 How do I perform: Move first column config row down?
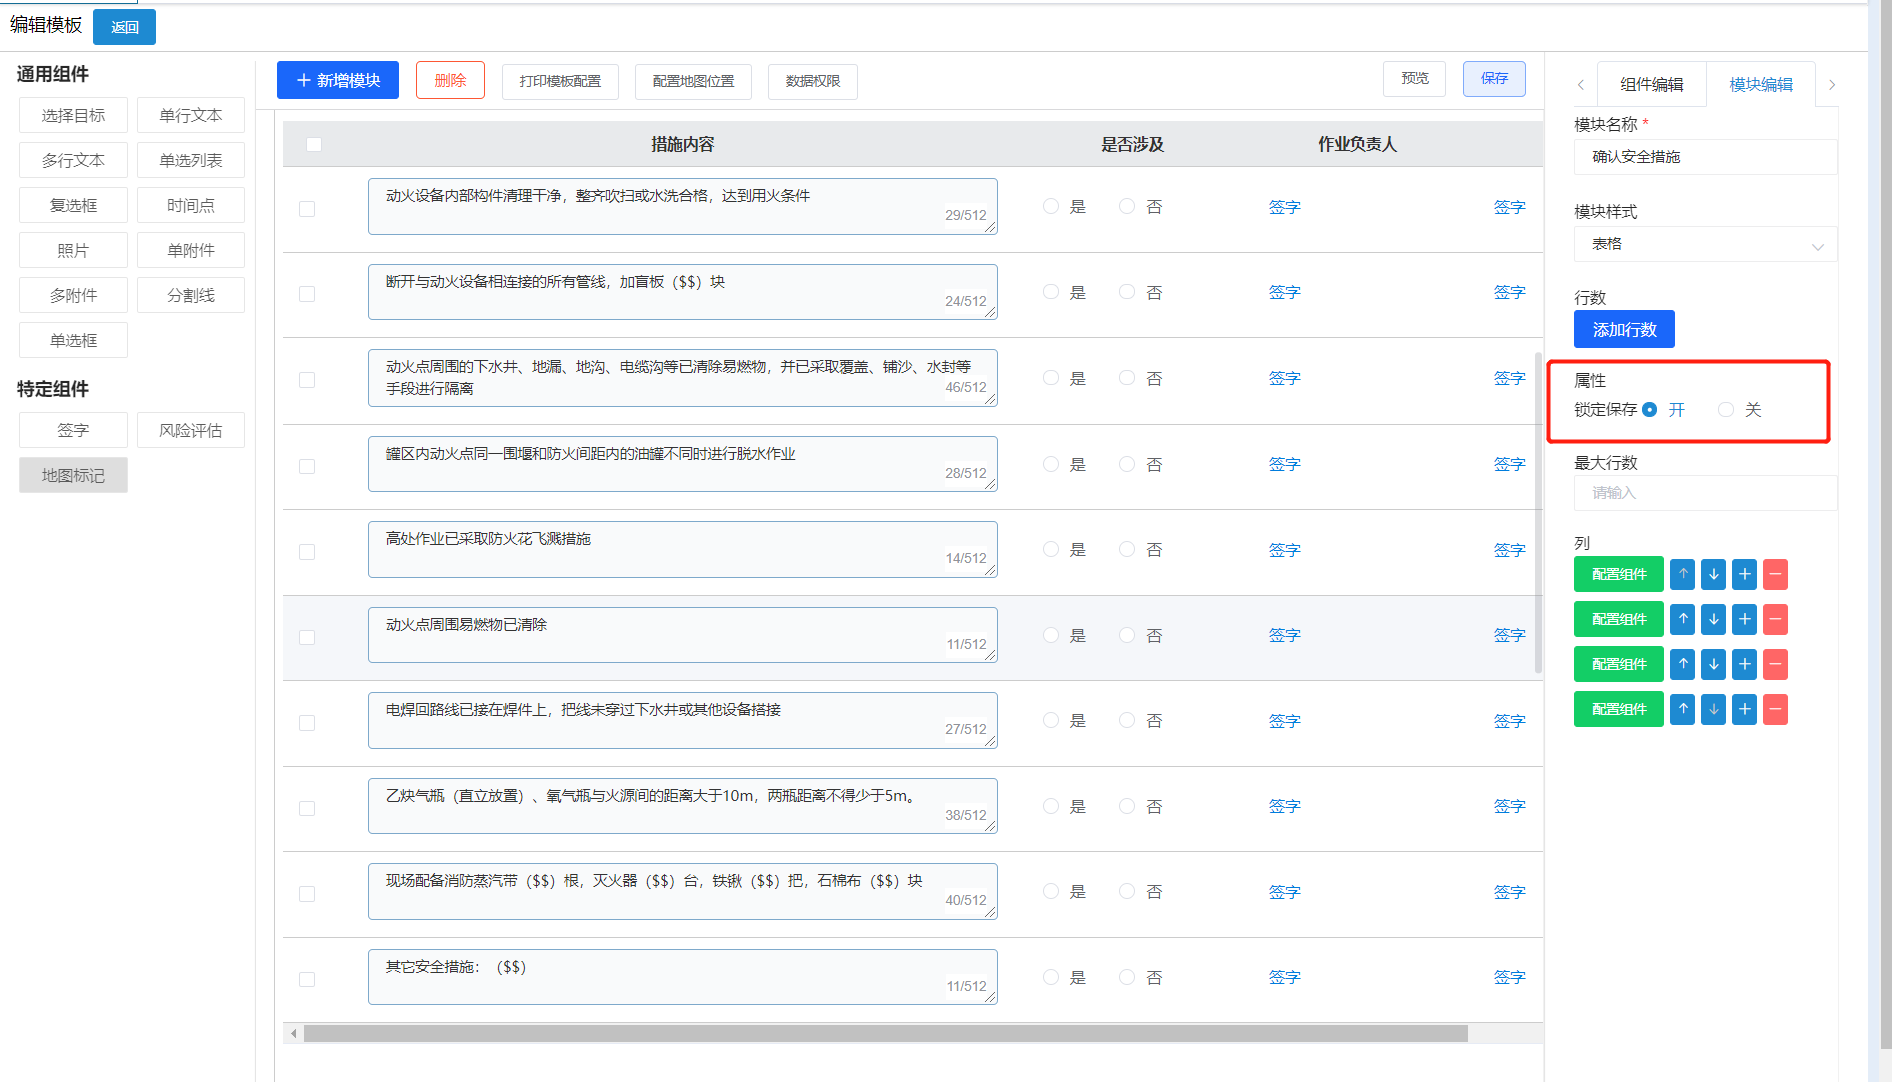tap(1714, 574)
